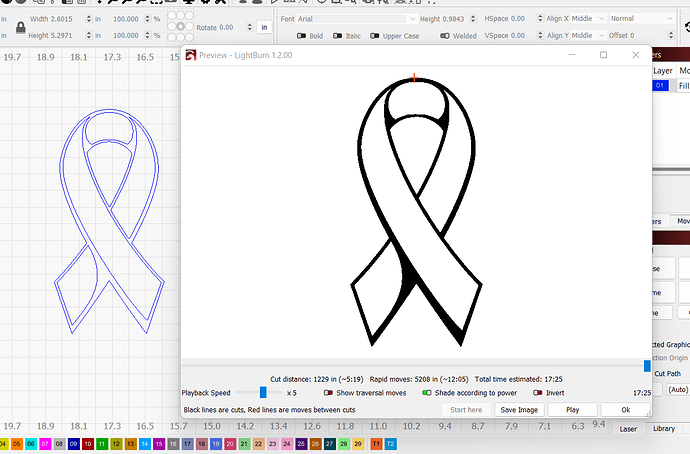Pick the gray 08 palette color

point(59,444)
